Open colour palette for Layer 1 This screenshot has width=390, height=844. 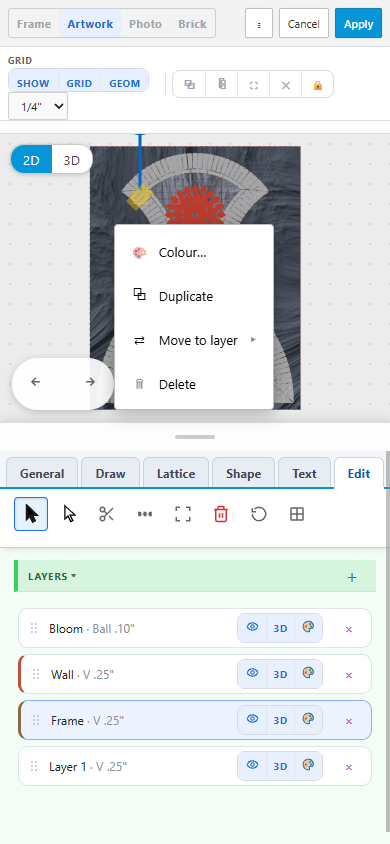click(308, 765)
